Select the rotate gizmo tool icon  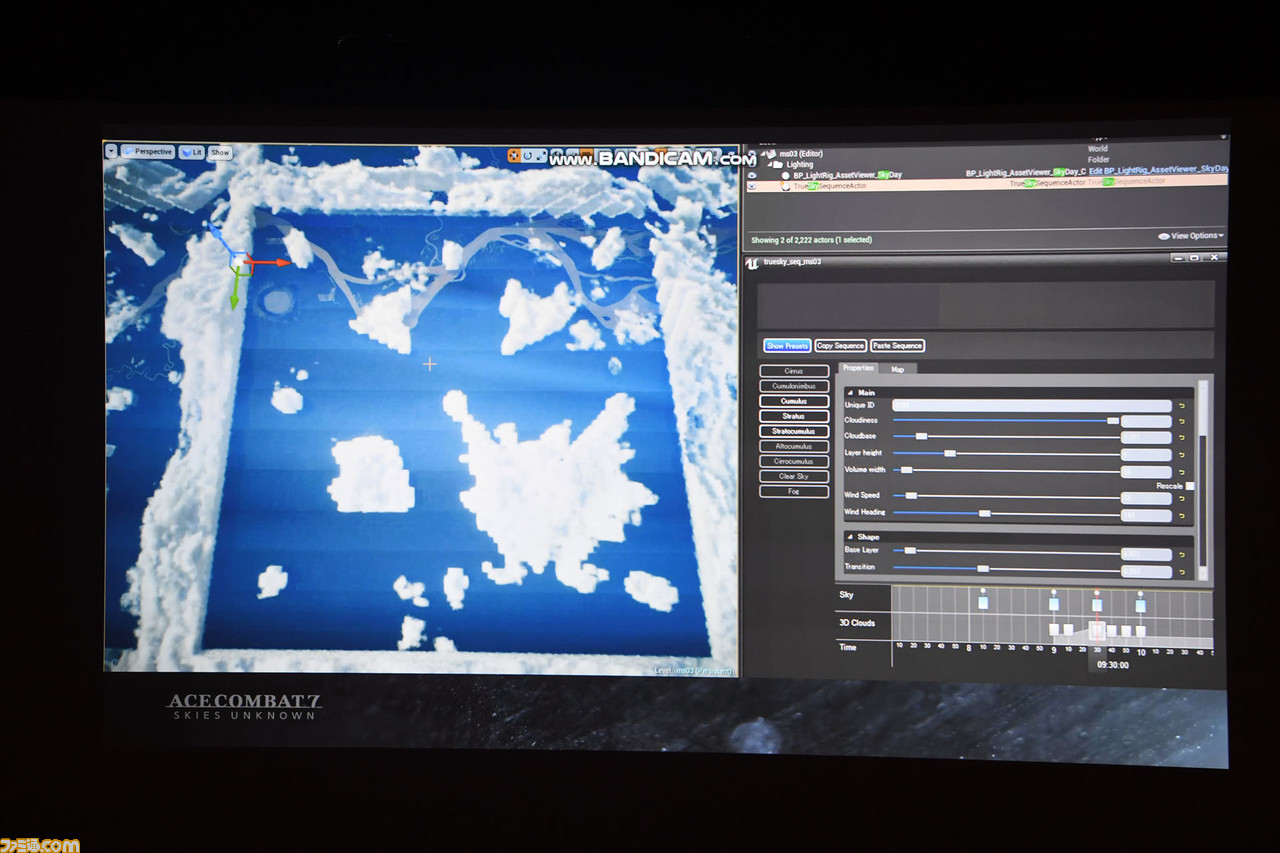point(526,156)
